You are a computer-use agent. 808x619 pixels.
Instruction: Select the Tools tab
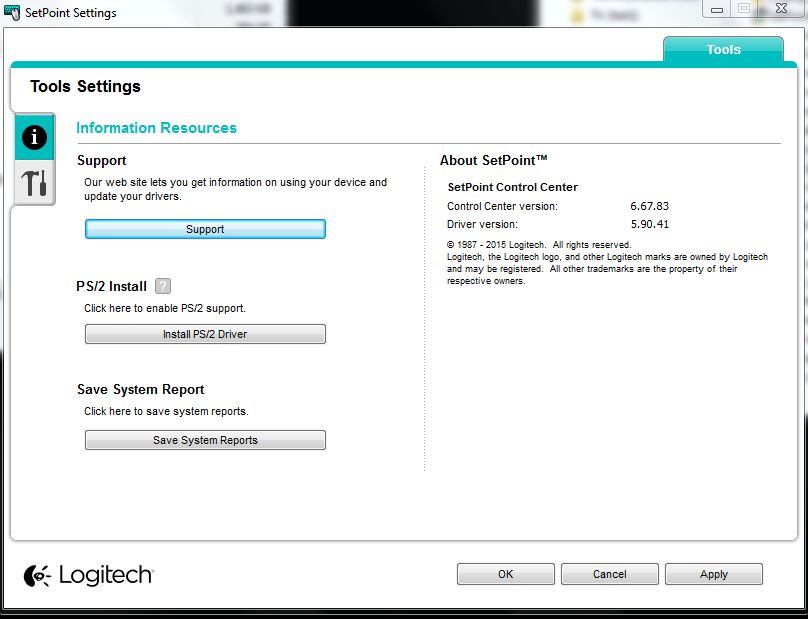point(723,49)
